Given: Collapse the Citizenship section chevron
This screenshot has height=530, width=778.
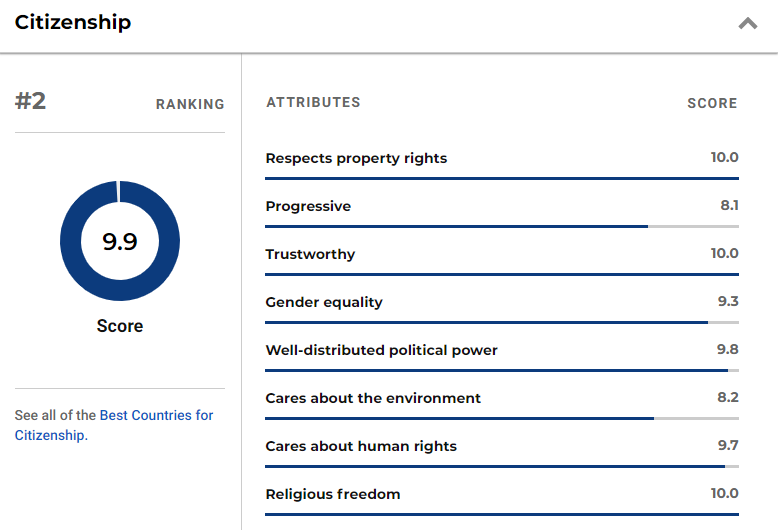Looking at the screenshot, I should coord(747,23).
